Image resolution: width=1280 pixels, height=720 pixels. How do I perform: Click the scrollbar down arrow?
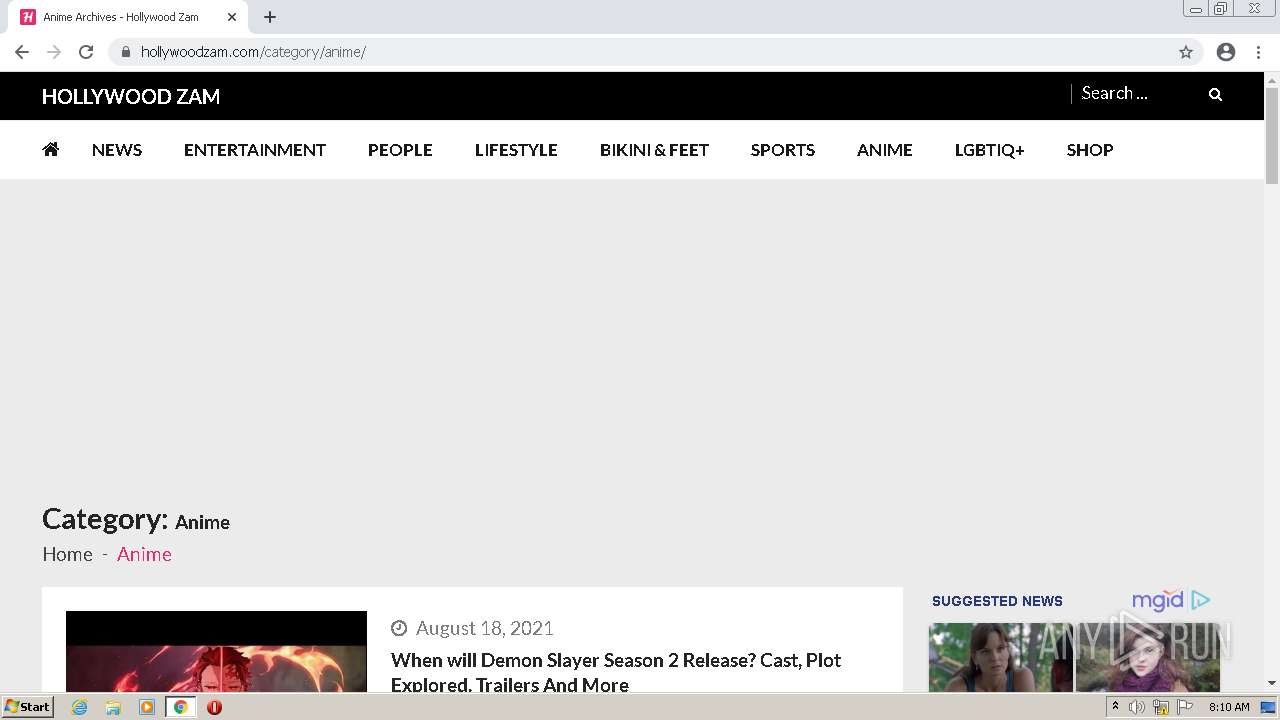tap(1272, 683)
